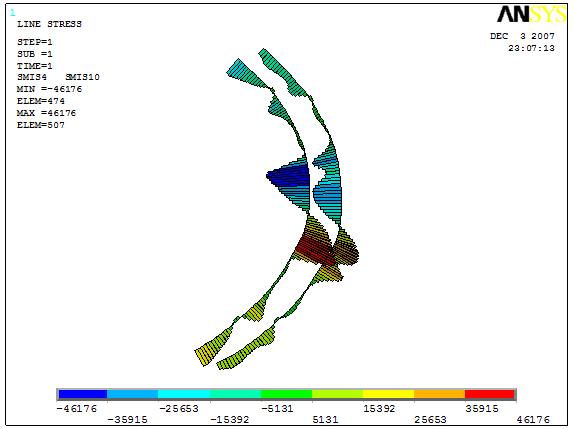
Task: Click the STEP=1 label
Action: pyautogui.click(x=35, y=42)
